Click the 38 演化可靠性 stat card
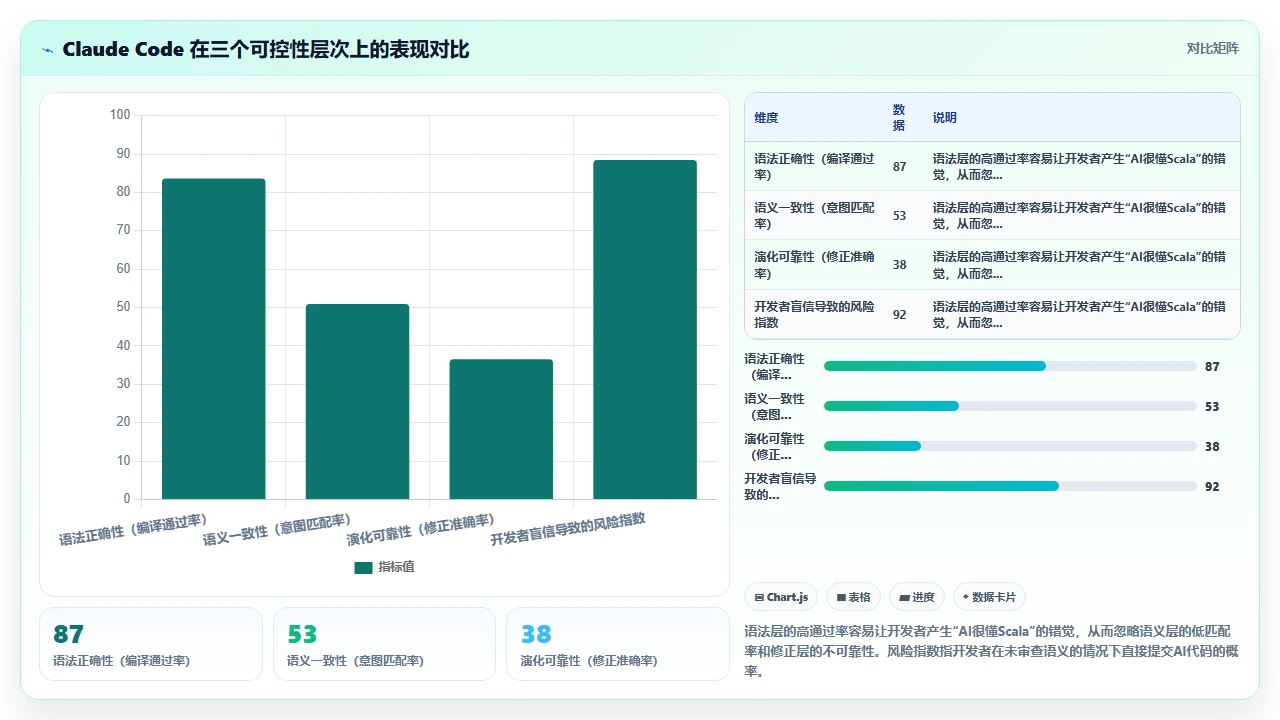 (618, 644)
